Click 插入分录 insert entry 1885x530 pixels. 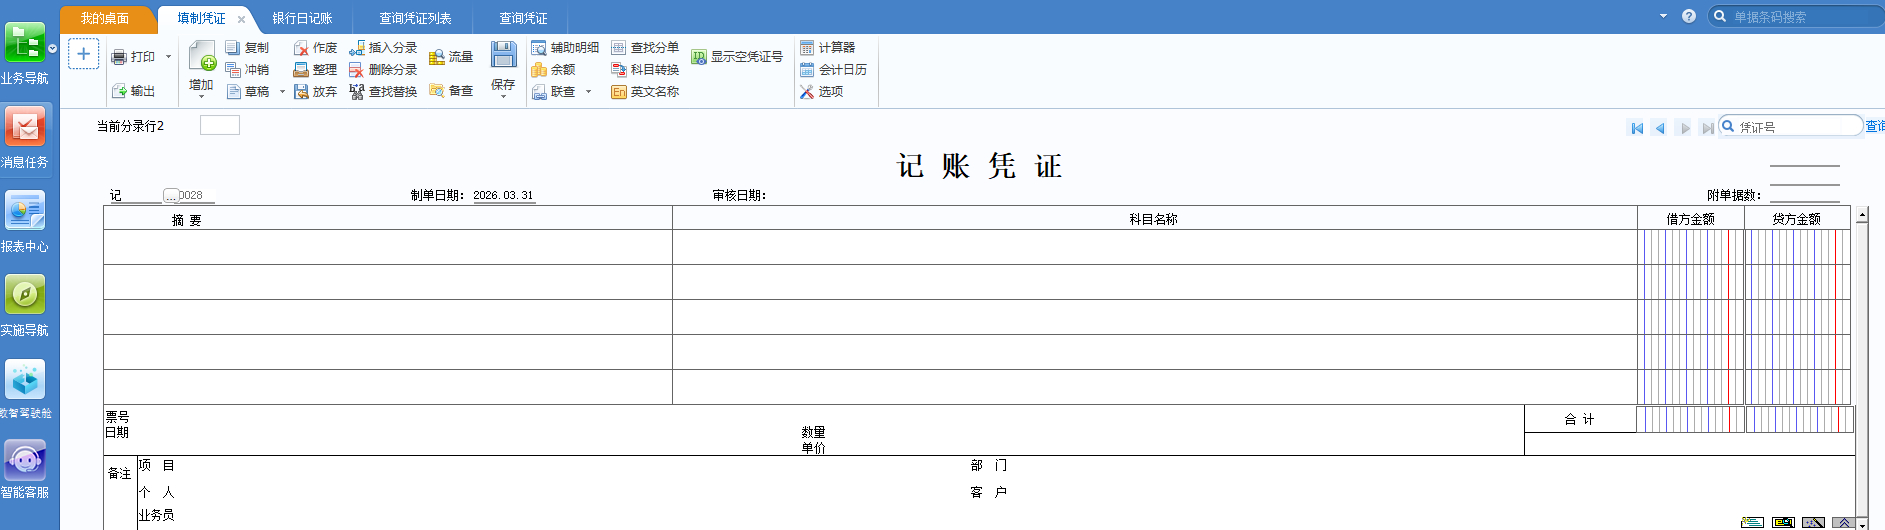[x=383, y=47]
